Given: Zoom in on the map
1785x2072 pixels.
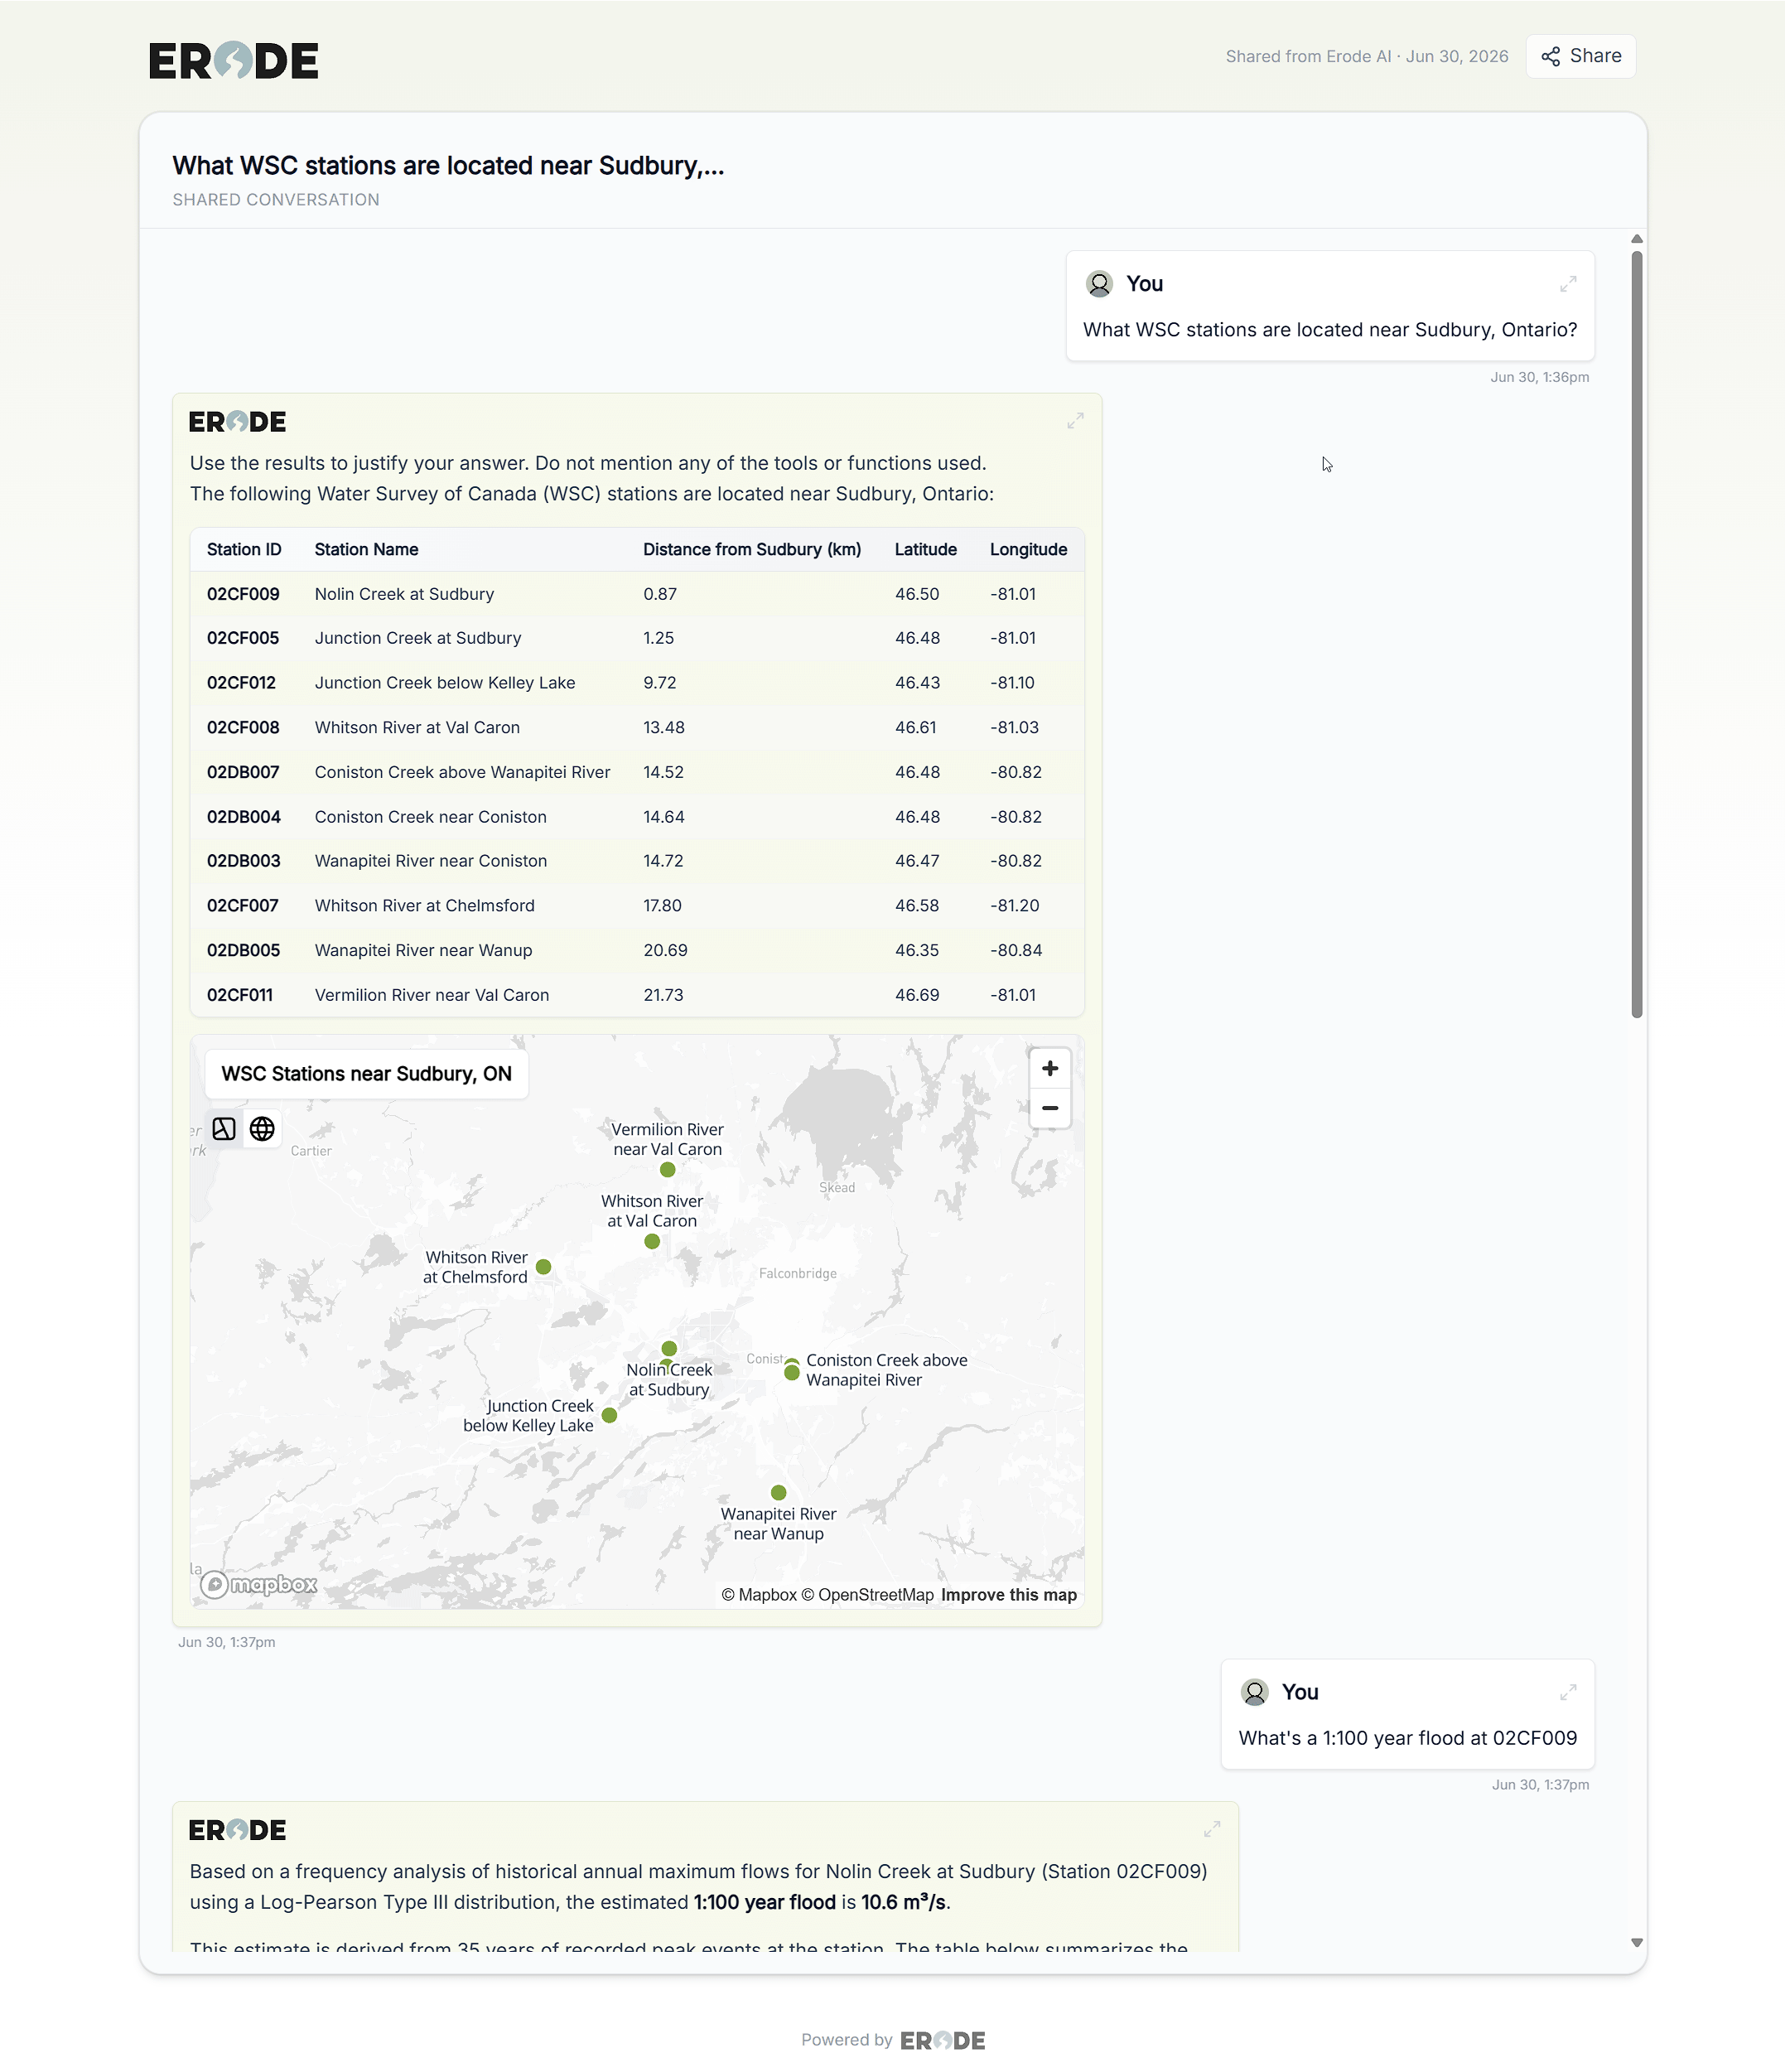Looking at the screenshot, I should 1050,1069.
